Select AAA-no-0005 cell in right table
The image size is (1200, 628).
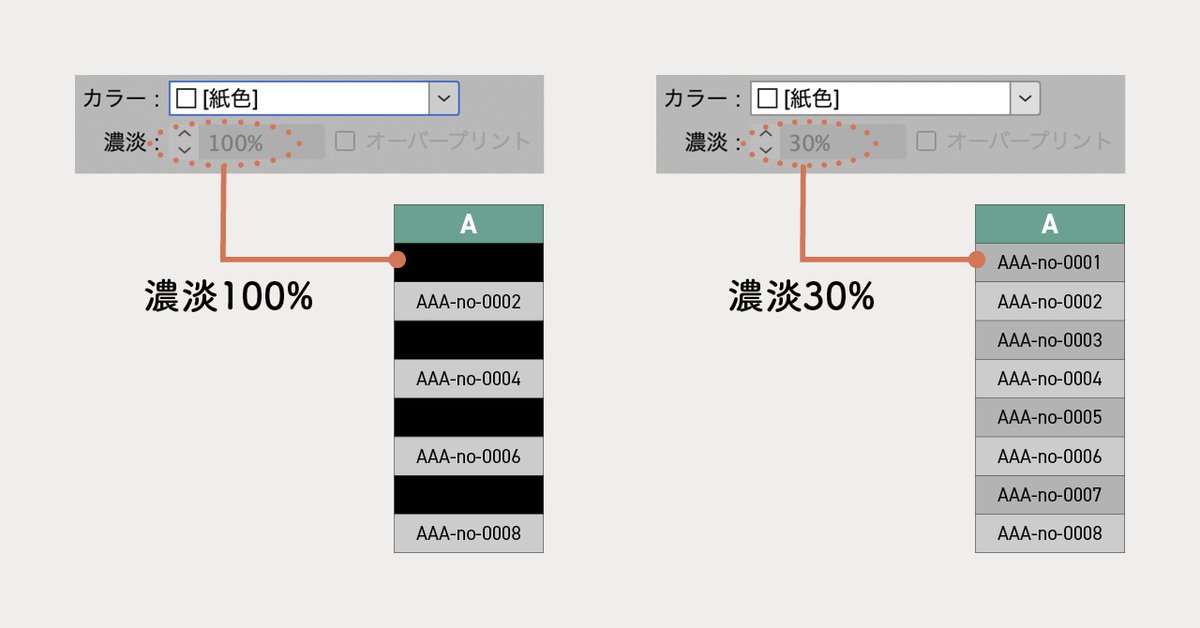[1049, 417]
